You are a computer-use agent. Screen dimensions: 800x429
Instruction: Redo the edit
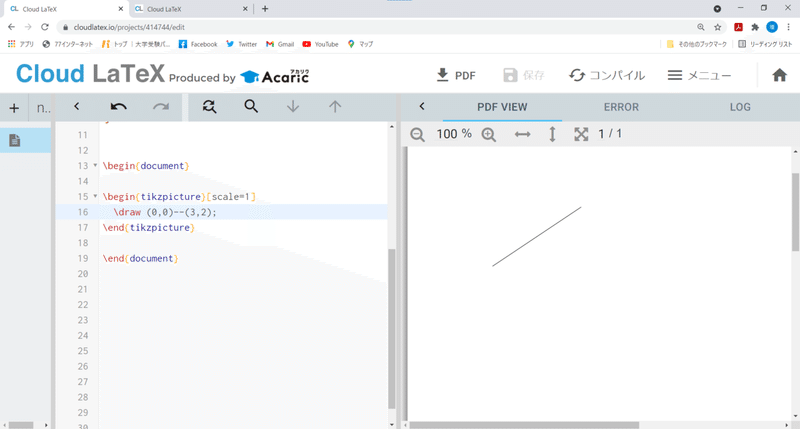coord(161,107)
